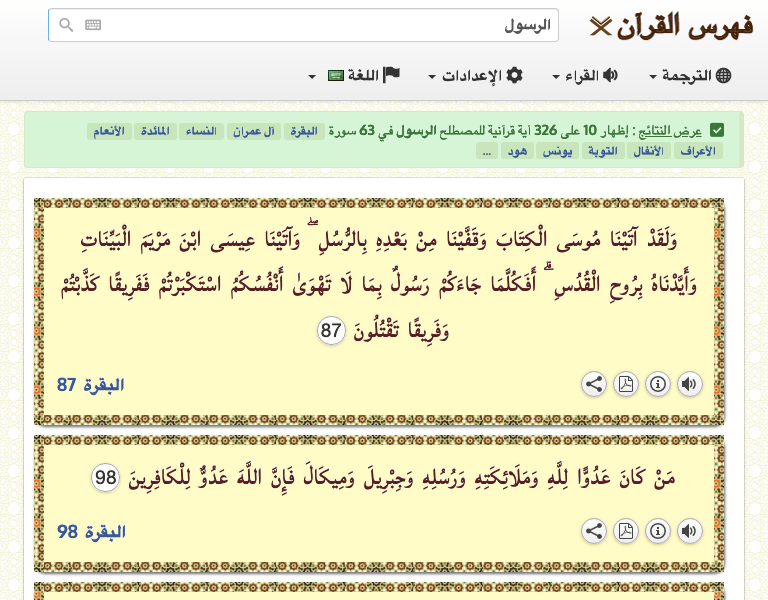The image size is (768, 600).
Task: Play audio for Al-Baqarah verse 98
Action: [x=689, y=531]
